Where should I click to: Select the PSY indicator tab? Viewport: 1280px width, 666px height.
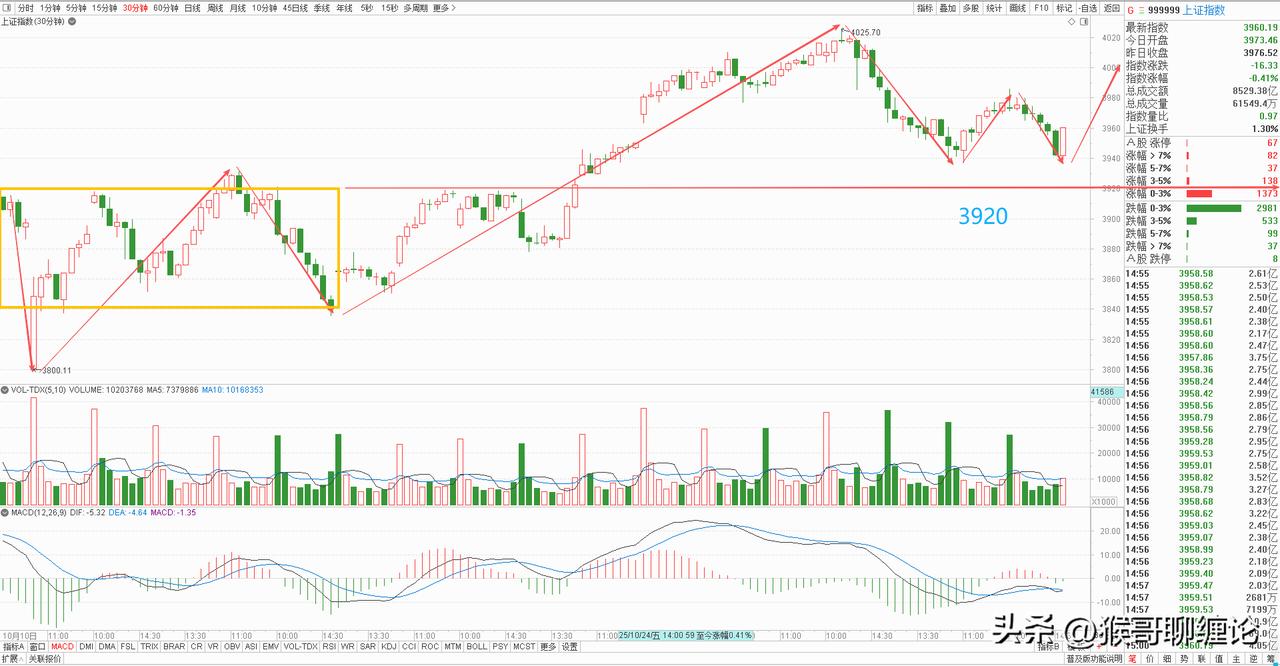tap(500, 647)
